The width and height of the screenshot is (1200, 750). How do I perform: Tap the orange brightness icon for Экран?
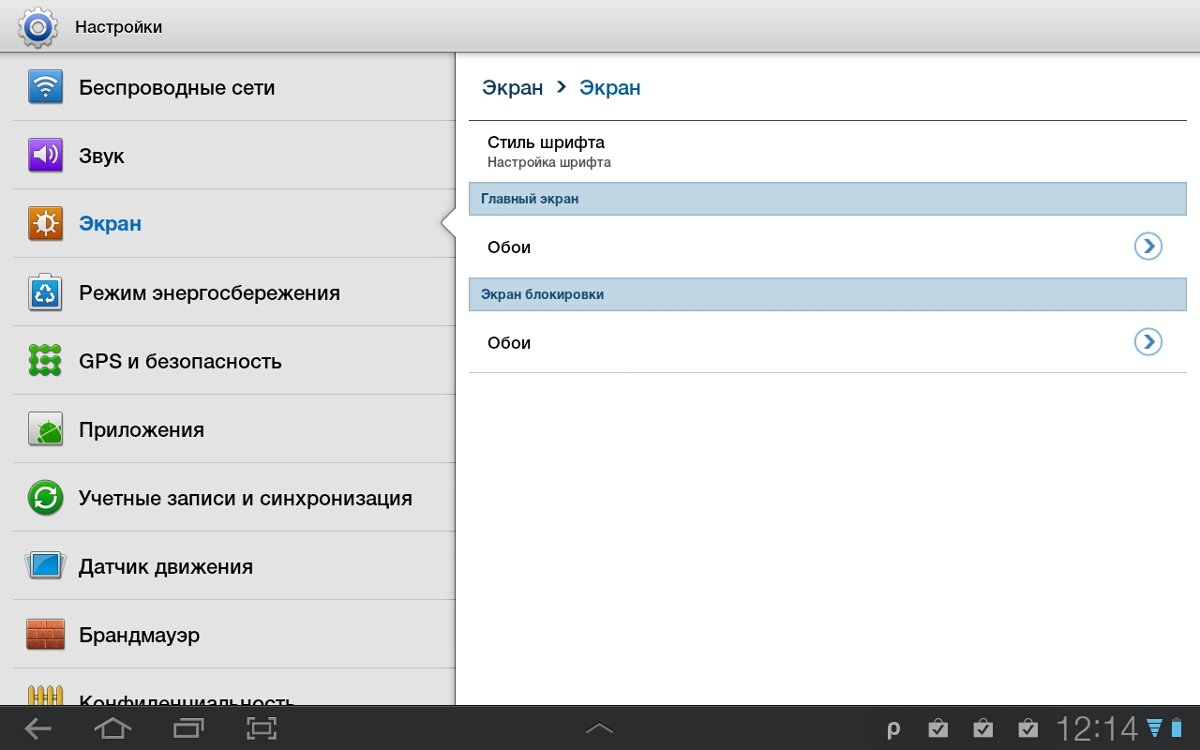click(45, 224)
